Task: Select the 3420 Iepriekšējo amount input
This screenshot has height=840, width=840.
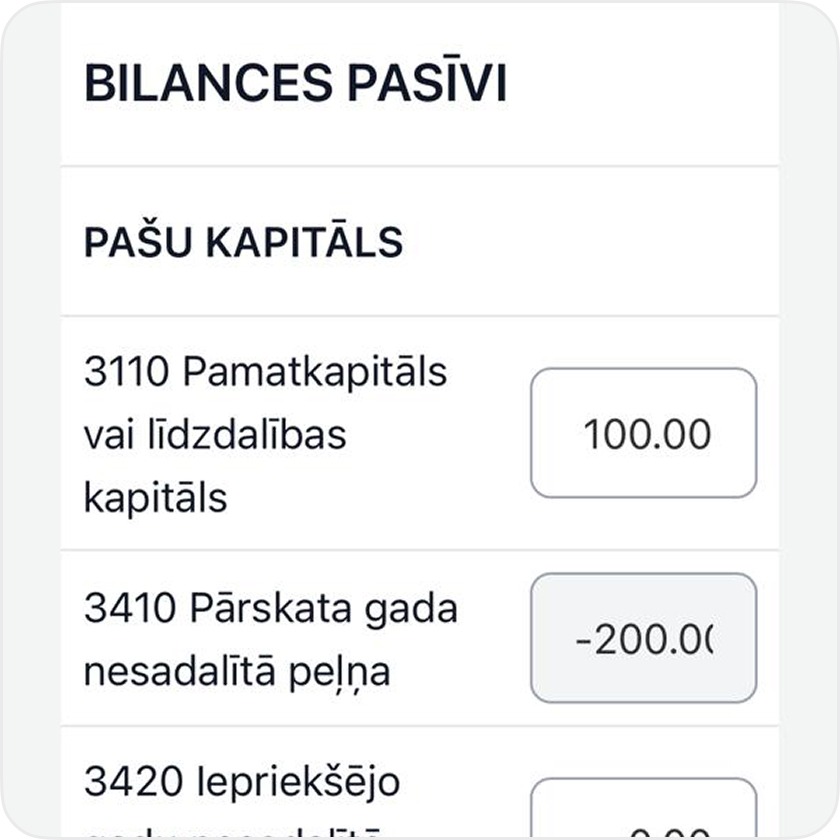Action: pyautogui.click(x=643, y=812)
